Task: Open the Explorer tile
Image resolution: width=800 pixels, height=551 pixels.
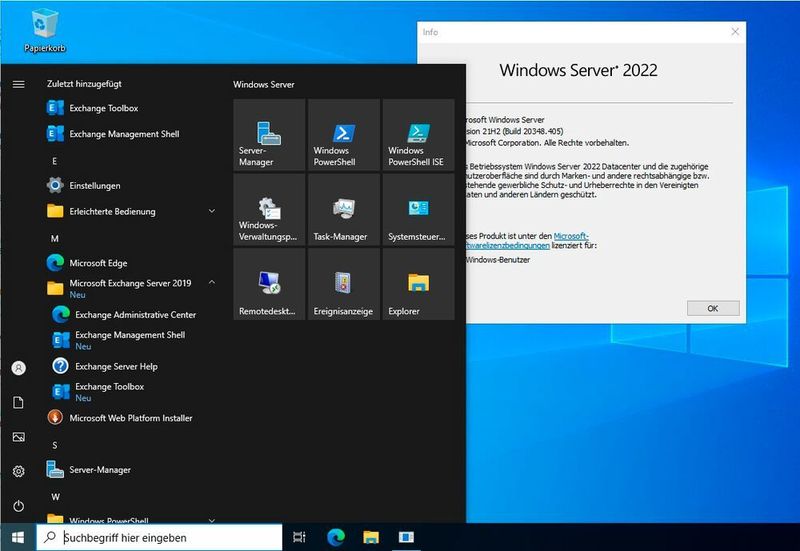Action: tap(418, 284)
